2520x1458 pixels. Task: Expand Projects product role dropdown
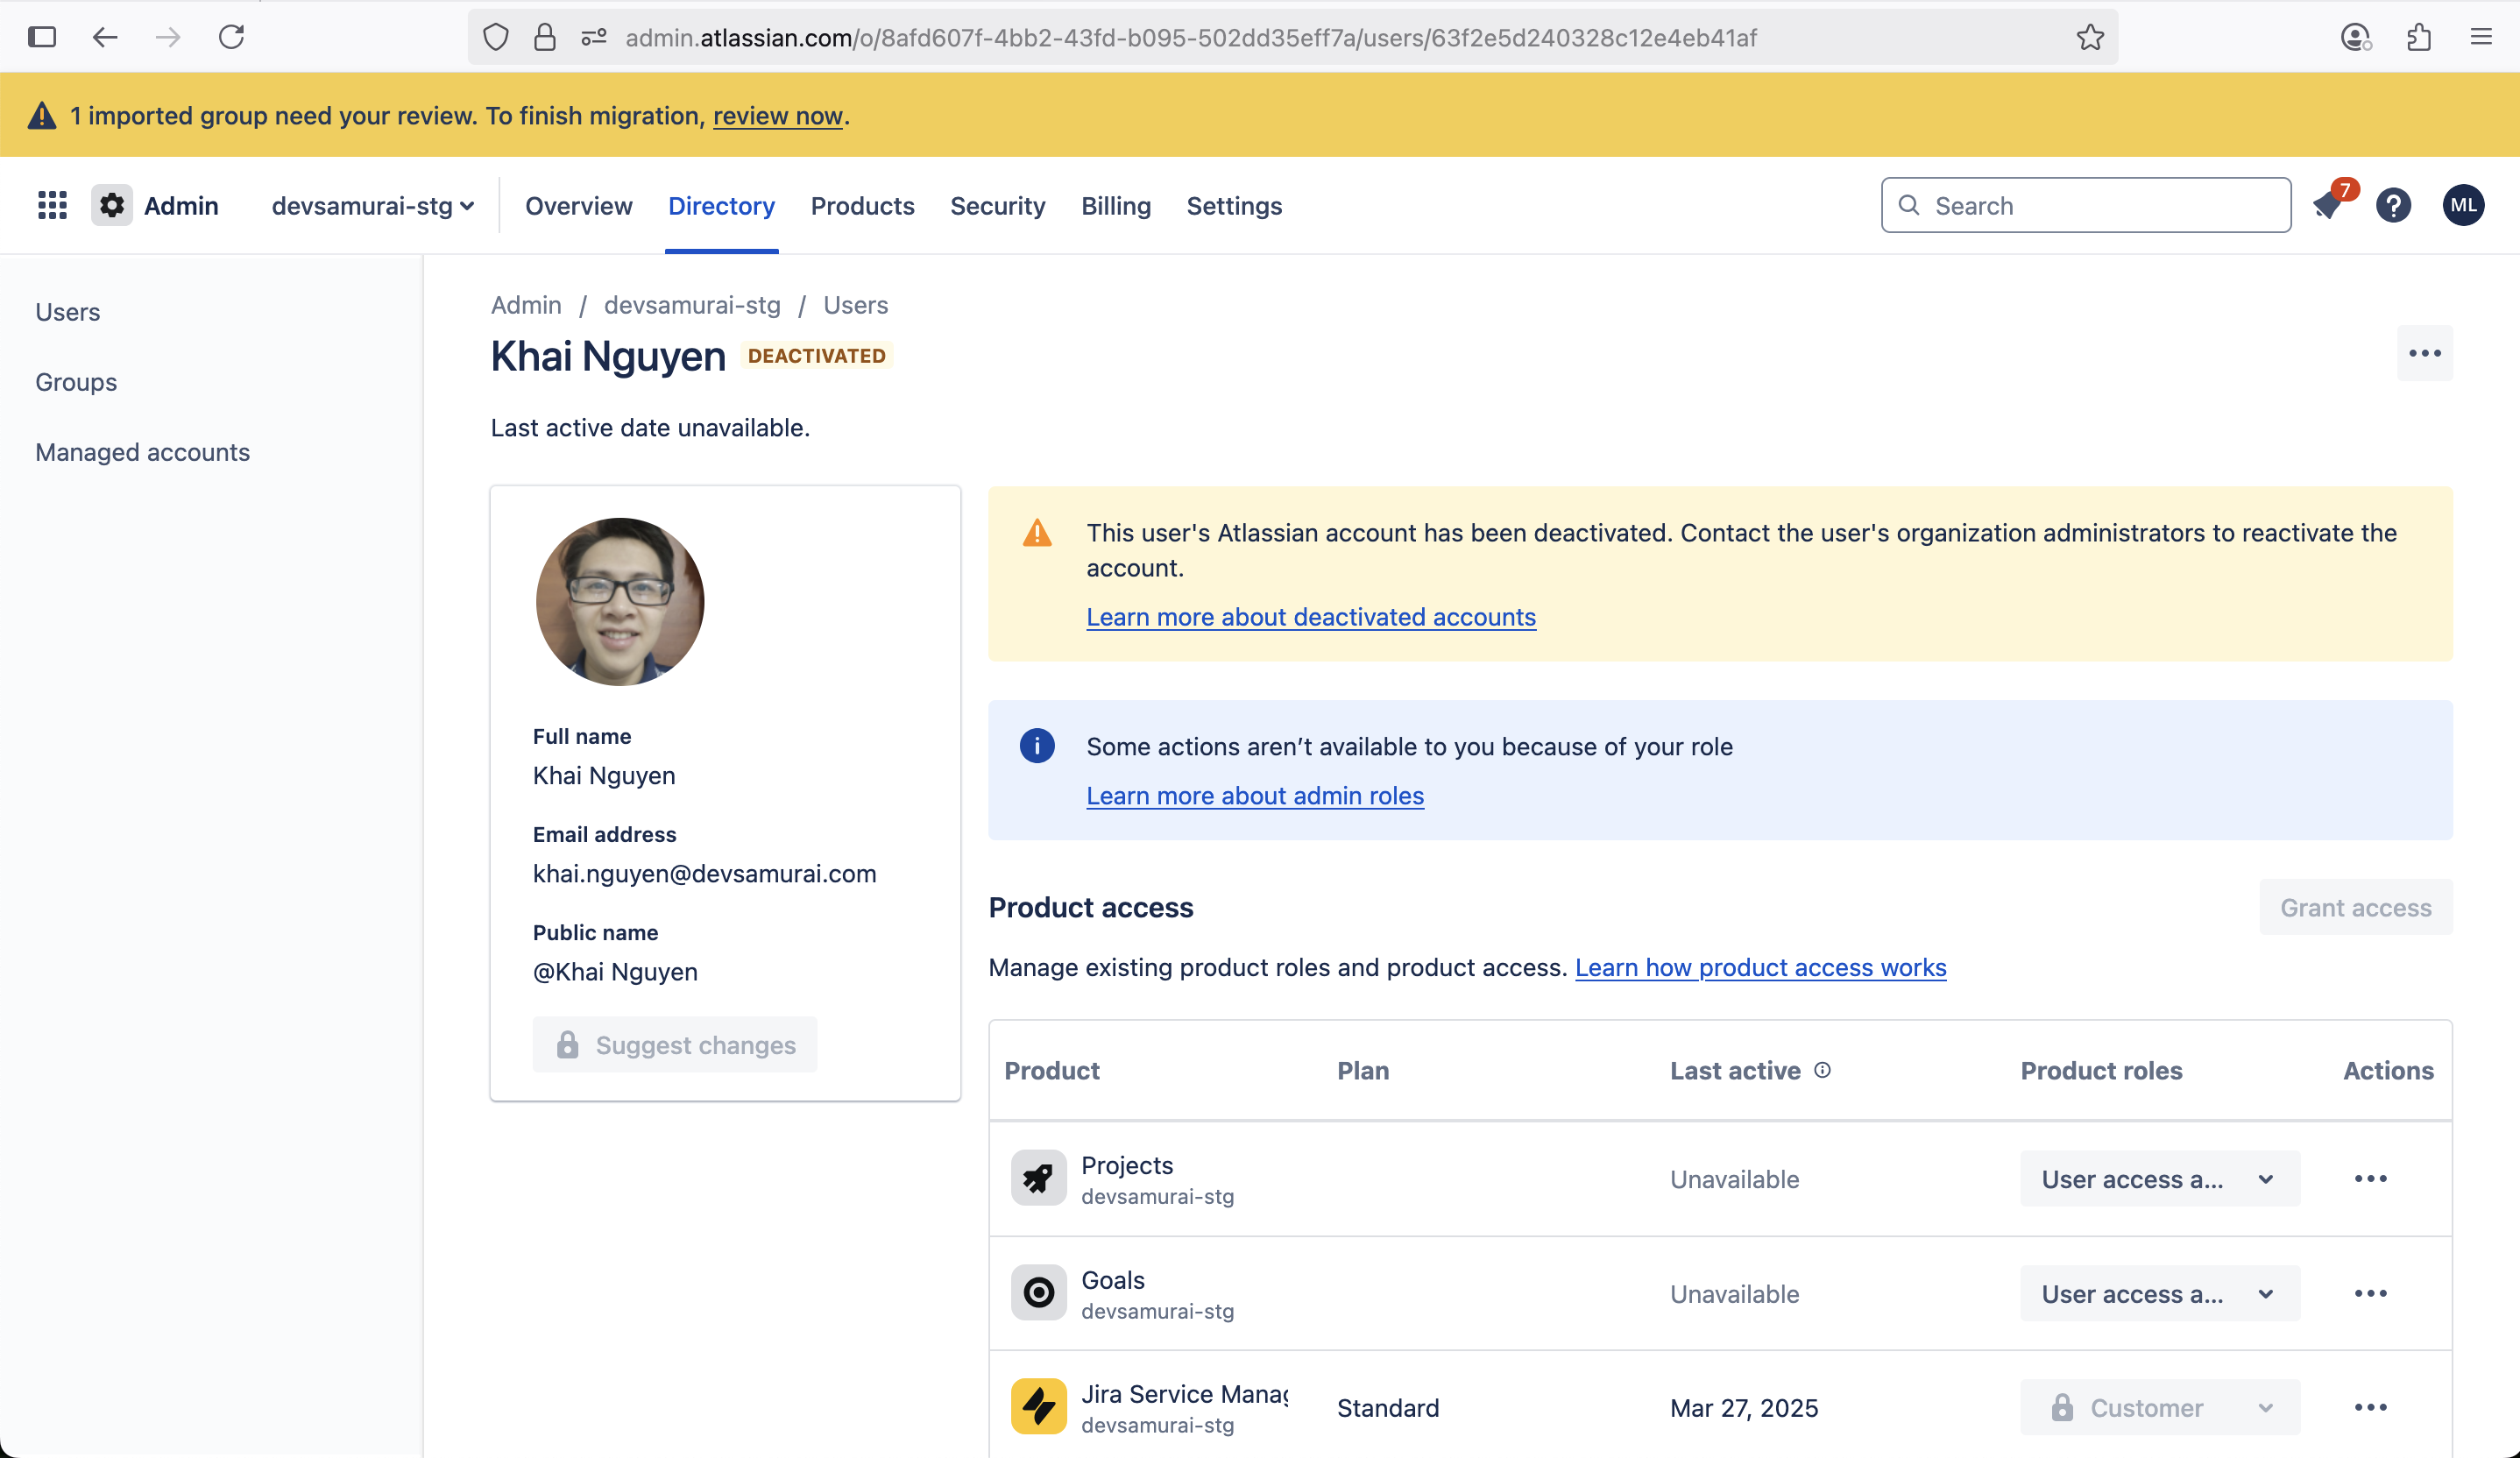(x=2159, y=1179)
